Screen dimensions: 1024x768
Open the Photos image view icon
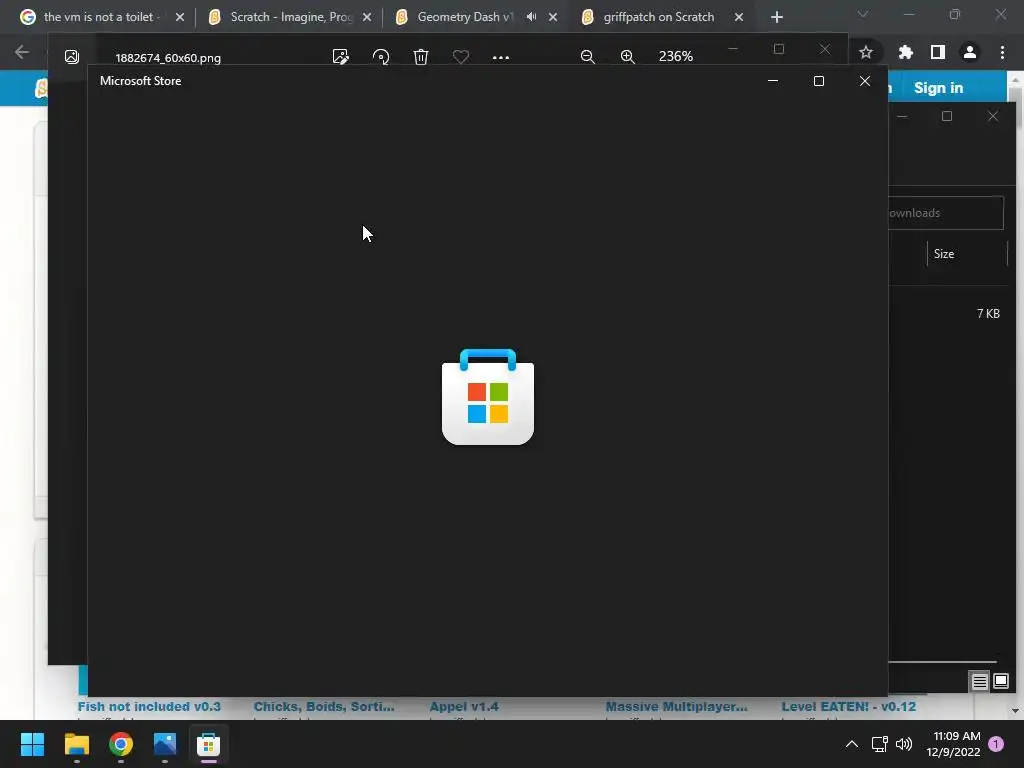coord(72,57)
